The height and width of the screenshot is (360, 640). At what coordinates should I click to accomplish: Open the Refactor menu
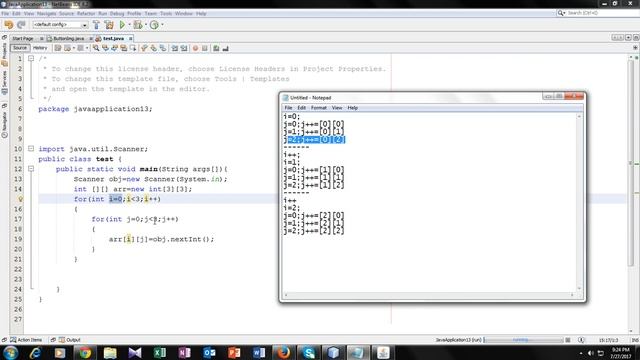pyautogui.click(x=86, y=13)
